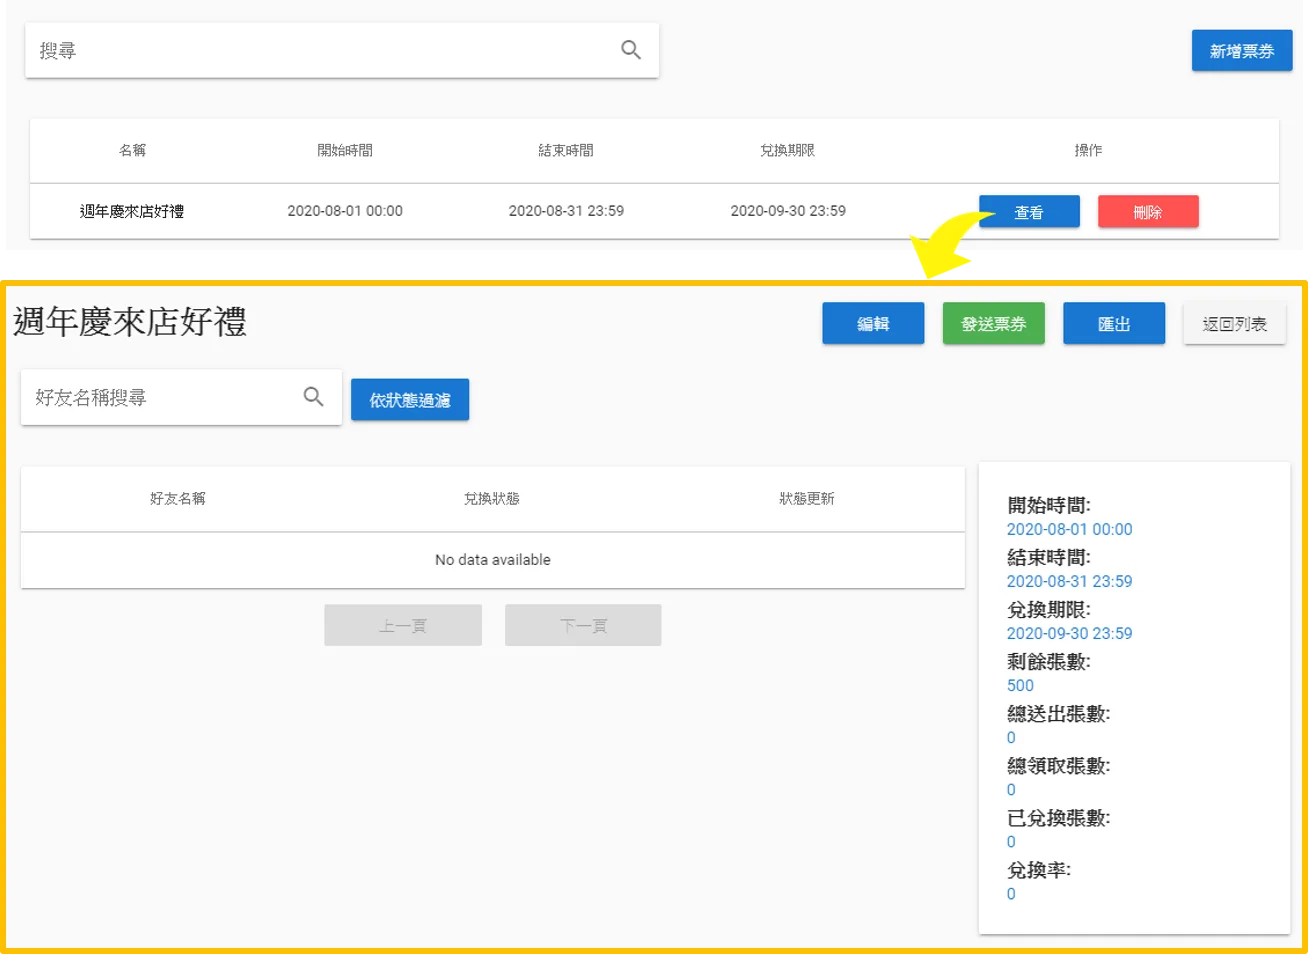Go back with 返回列表 button
The height and width of the screenshot is (954, 1308).
click(x=1235, y=324)
